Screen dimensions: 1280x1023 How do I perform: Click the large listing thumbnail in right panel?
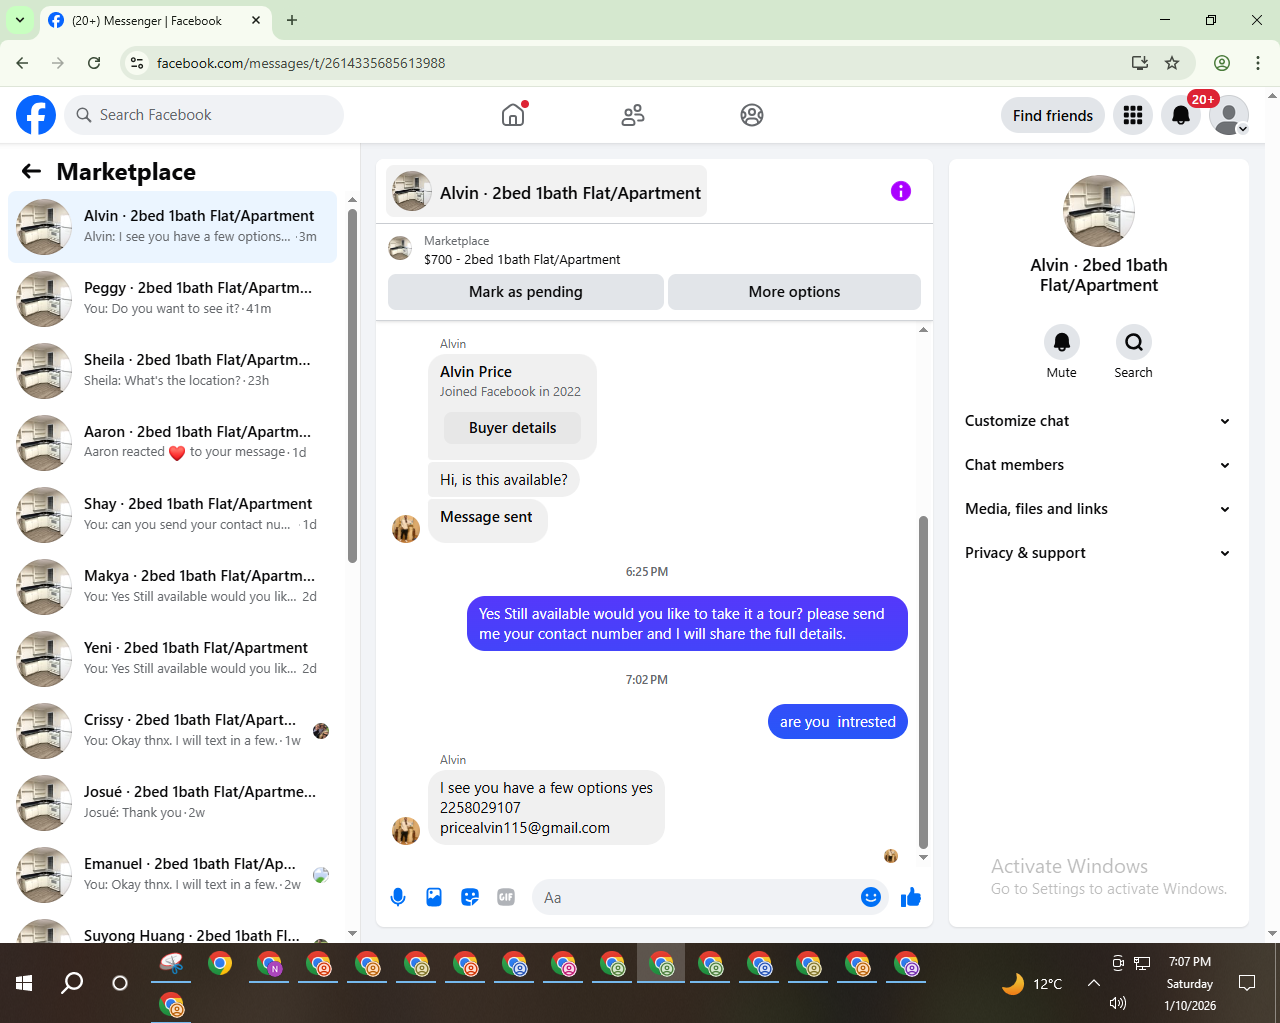pos(1099,211)
